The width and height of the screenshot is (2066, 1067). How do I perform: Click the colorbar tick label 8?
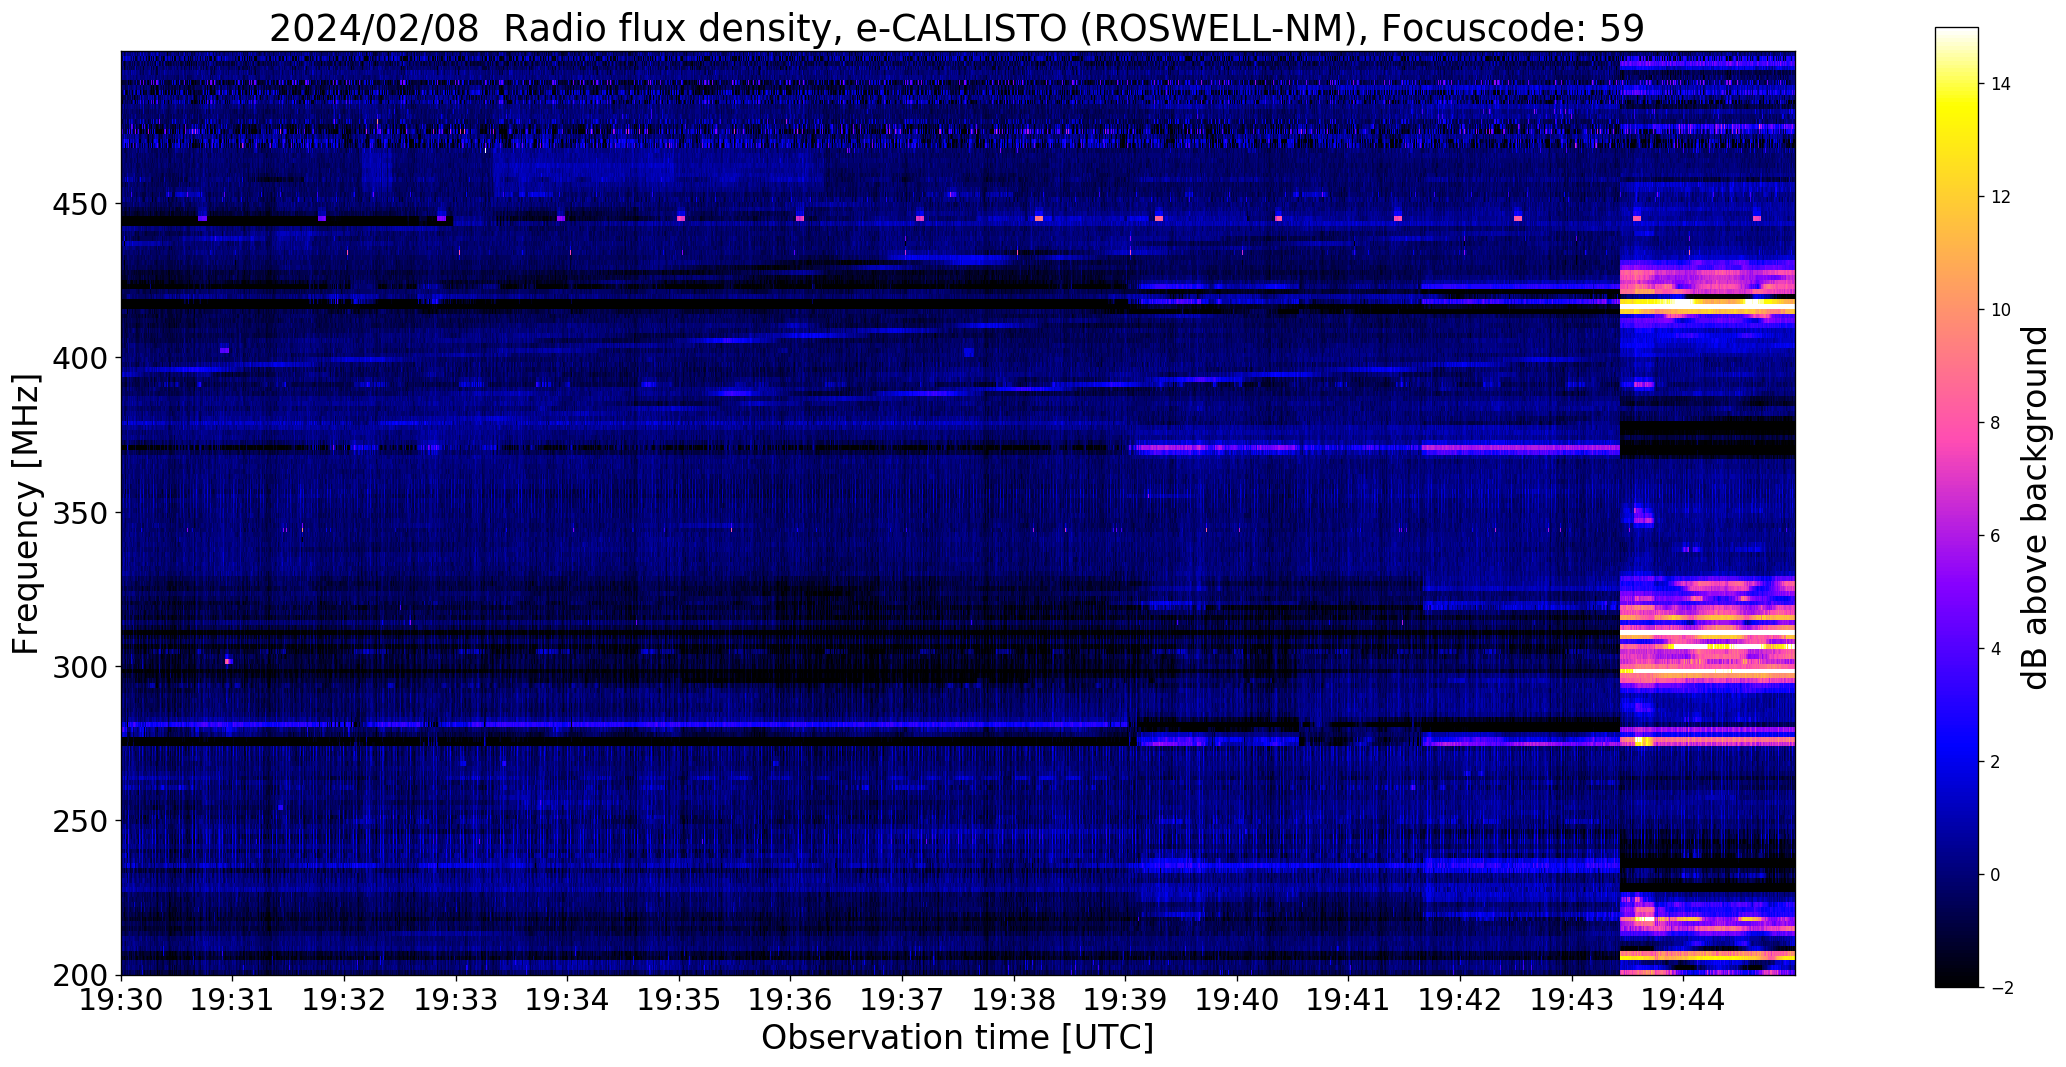(1996, 423)
